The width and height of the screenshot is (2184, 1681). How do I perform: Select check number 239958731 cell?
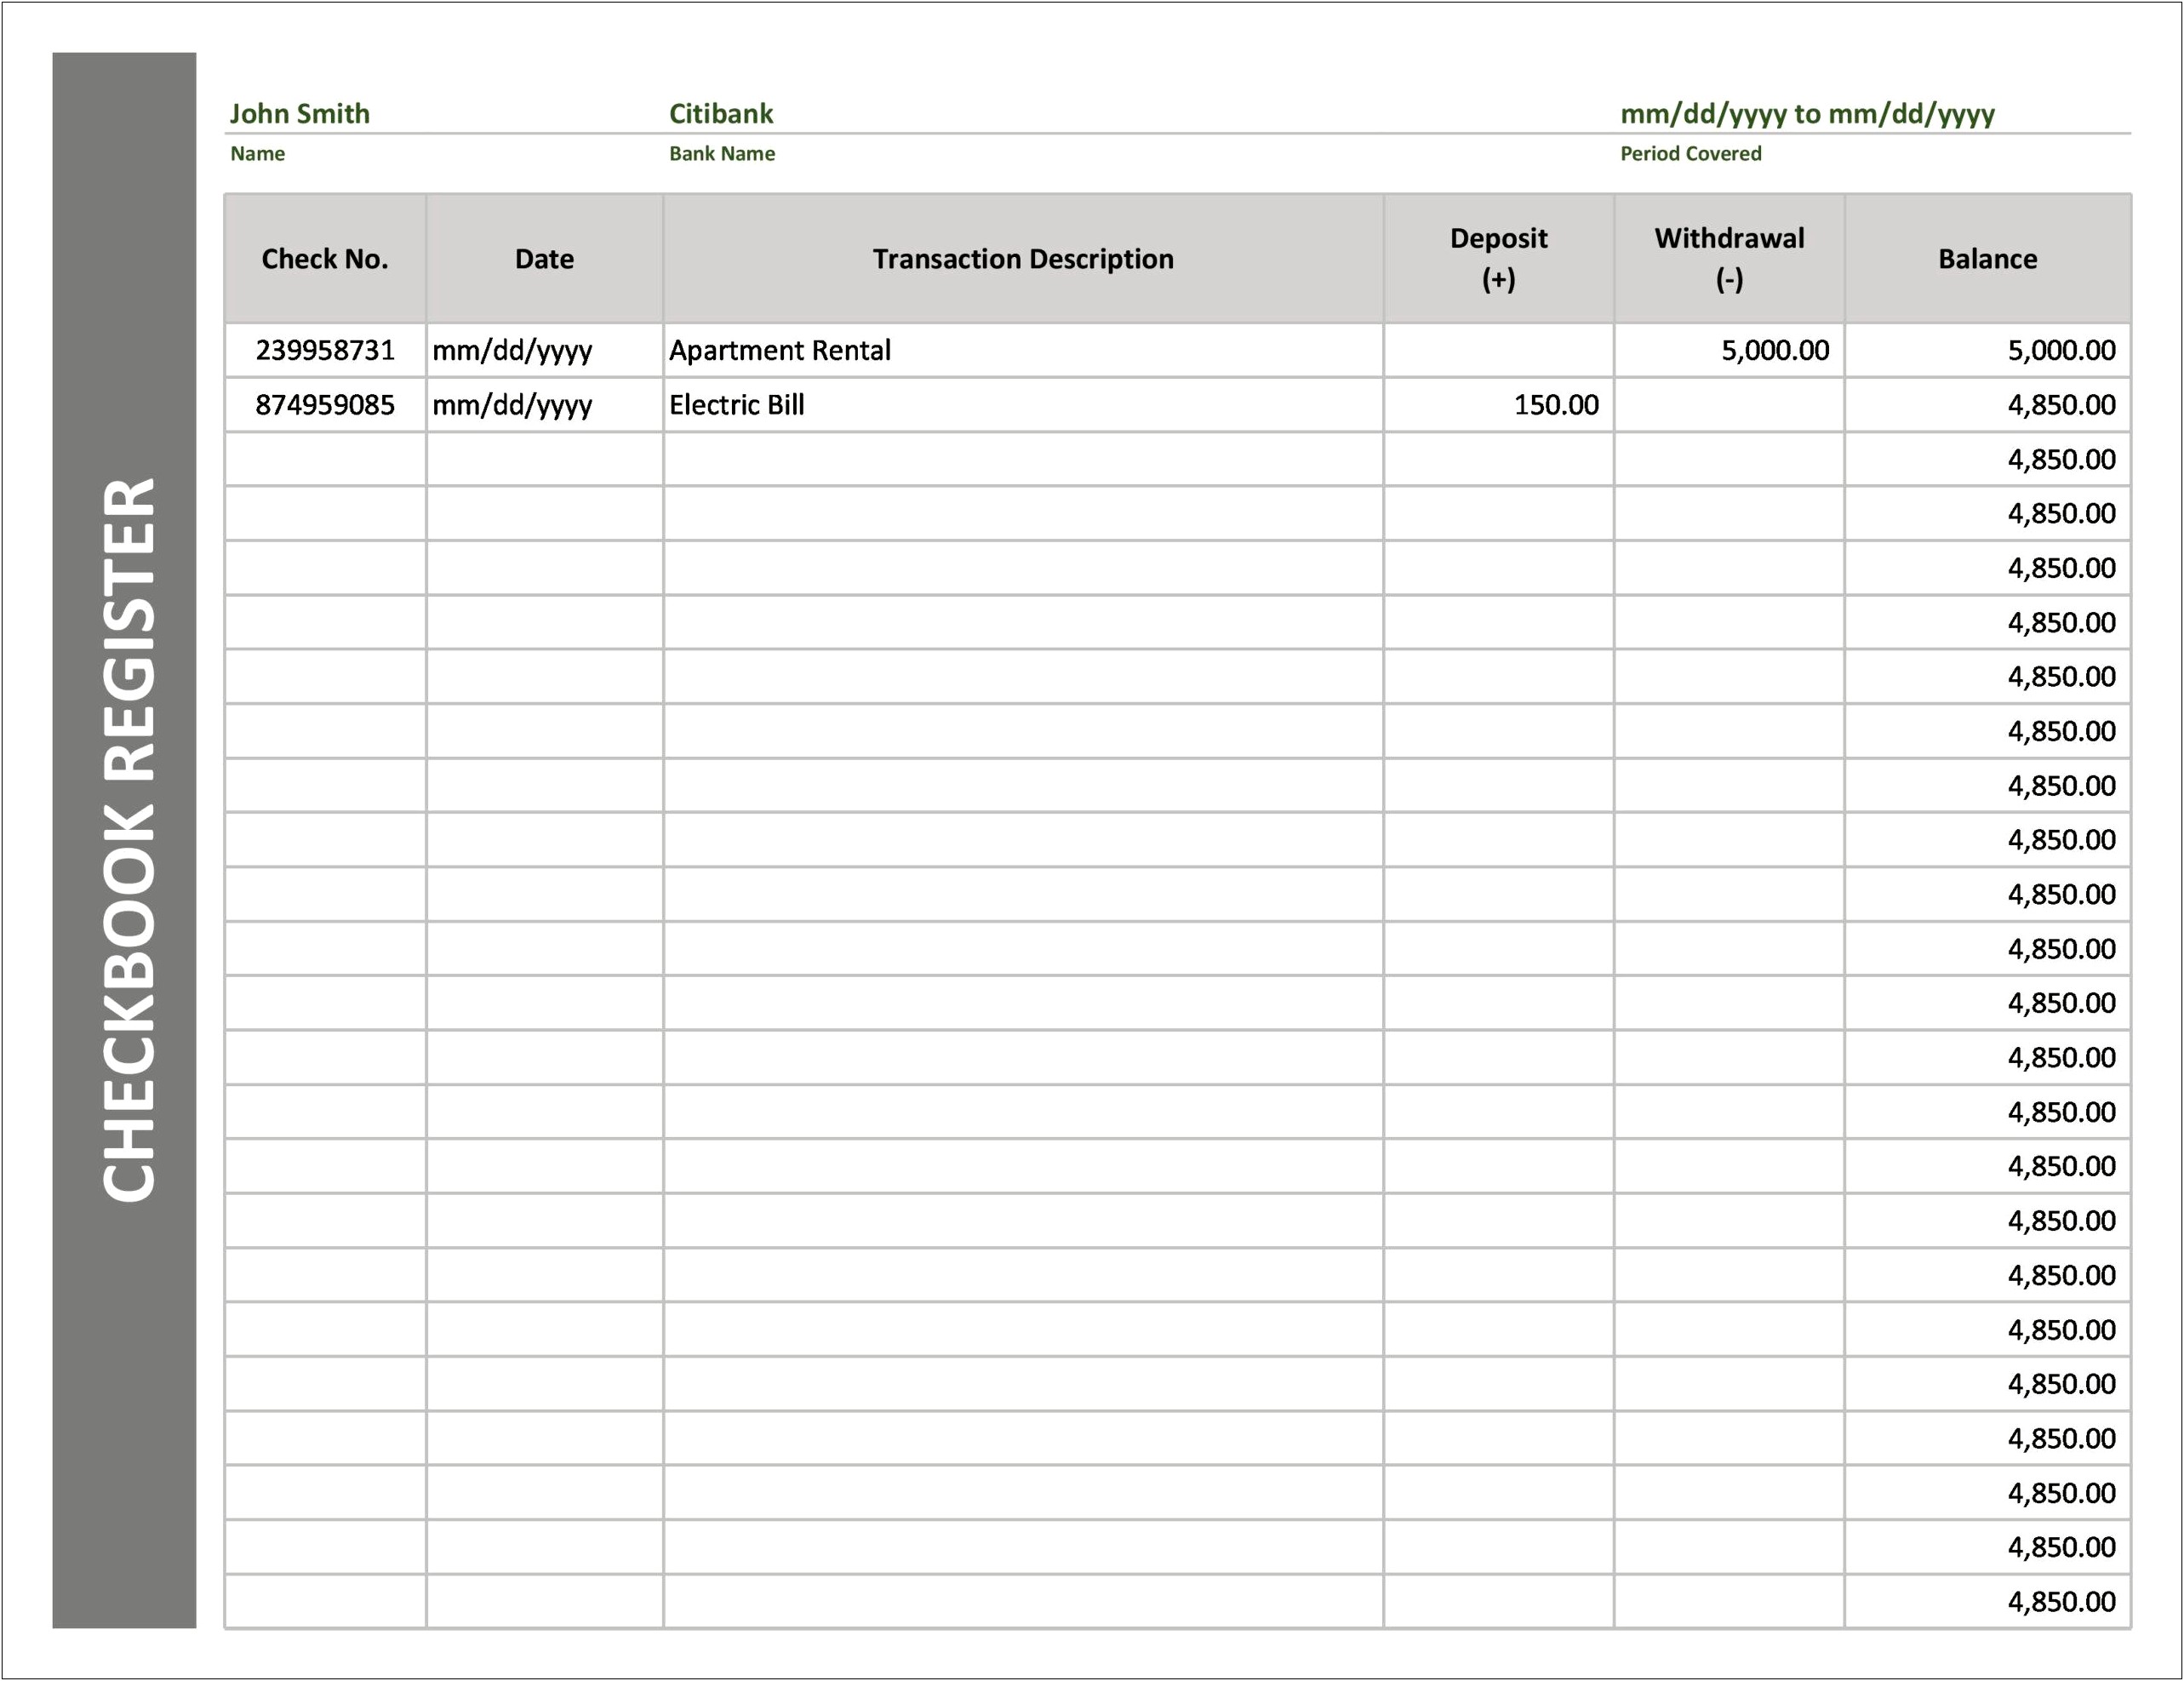coord(325,351)
